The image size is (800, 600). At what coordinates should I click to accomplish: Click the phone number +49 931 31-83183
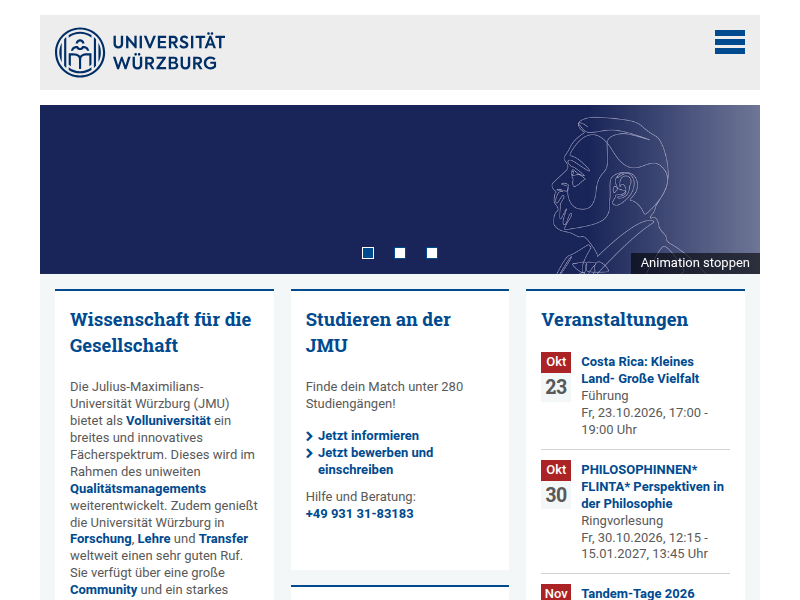point(360,514)
